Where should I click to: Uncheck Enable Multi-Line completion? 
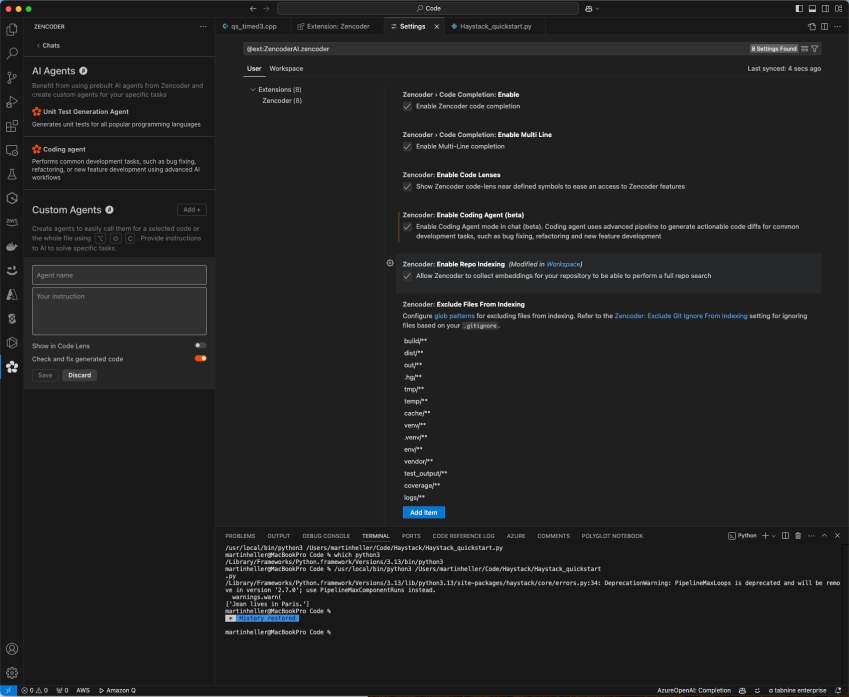(407, 145)
